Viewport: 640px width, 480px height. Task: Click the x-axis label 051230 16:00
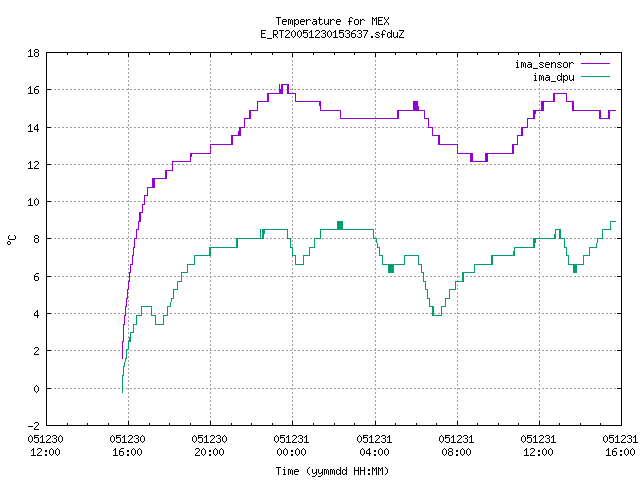coord(127,446)
